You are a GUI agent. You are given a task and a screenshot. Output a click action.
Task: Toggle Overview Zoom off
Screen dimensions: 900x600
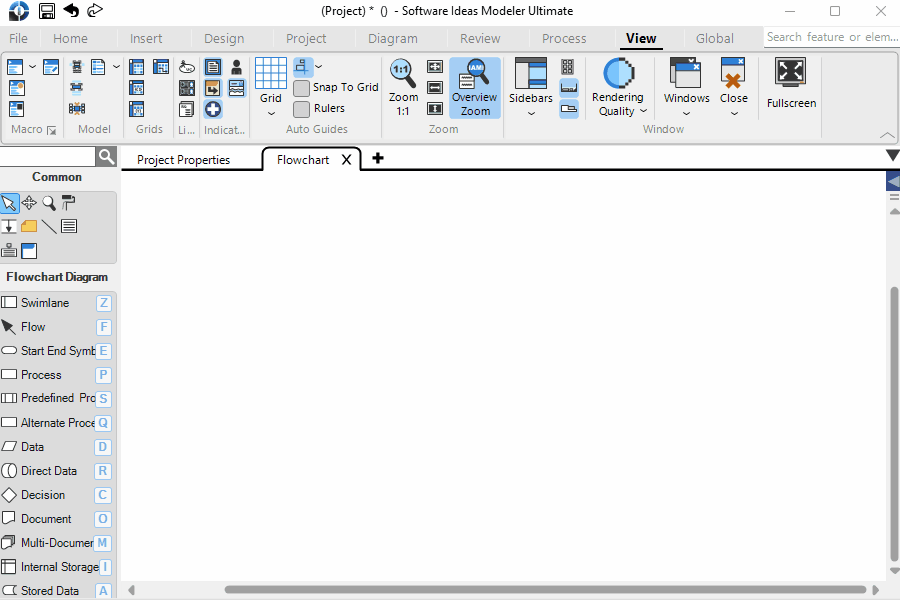(474, 85)
